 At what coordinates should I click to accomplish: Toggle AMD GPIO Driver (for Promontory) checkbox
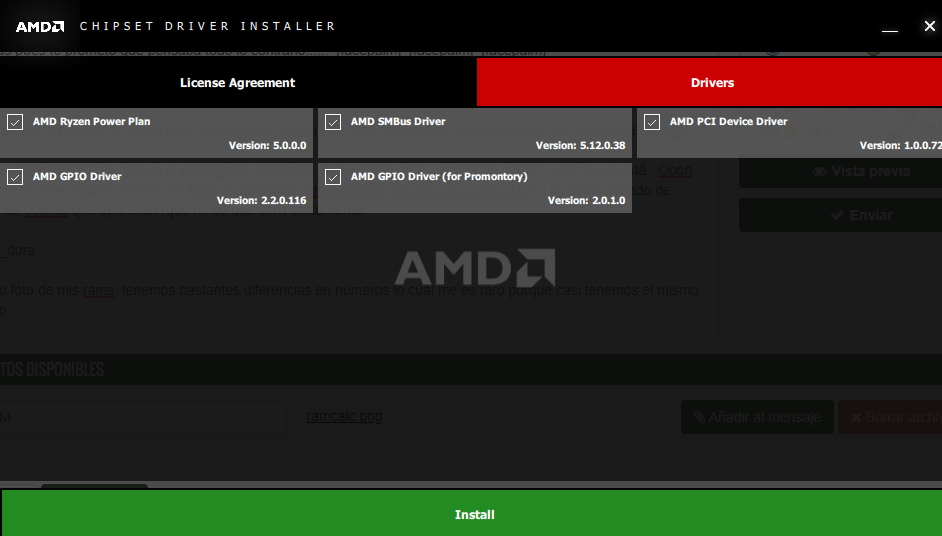(334, 177)
